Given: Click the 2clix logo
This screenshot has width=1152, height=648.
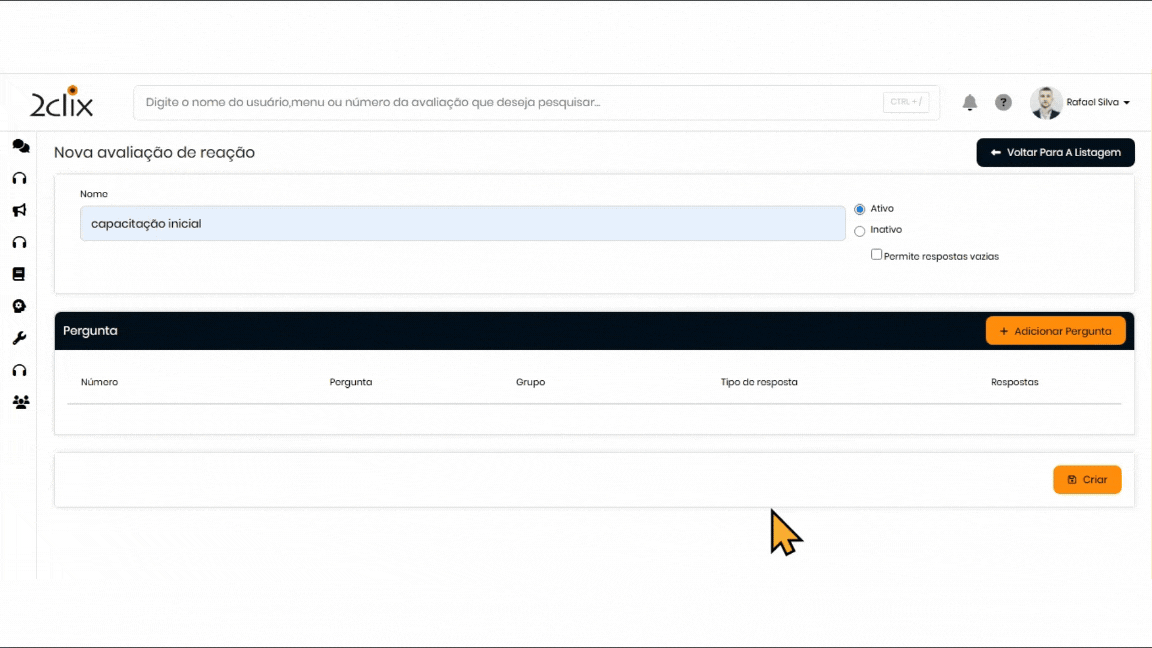Looking at the screenshot, I should click(61, 102).
